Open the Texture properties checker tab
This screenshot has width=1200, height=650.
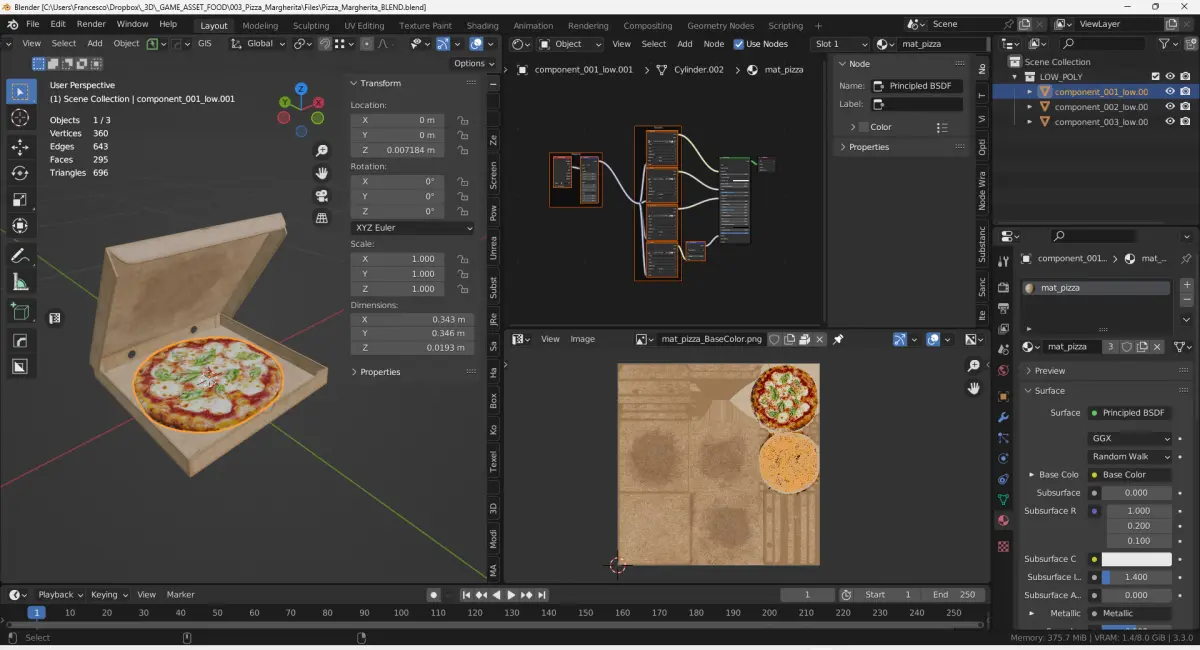[x=1003, y=547]
